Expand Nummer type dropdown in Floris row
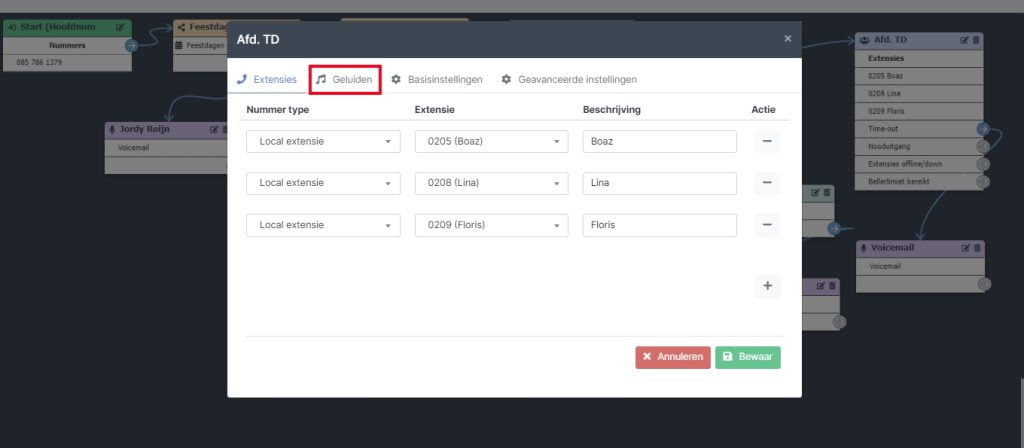 tap(323, 225)
